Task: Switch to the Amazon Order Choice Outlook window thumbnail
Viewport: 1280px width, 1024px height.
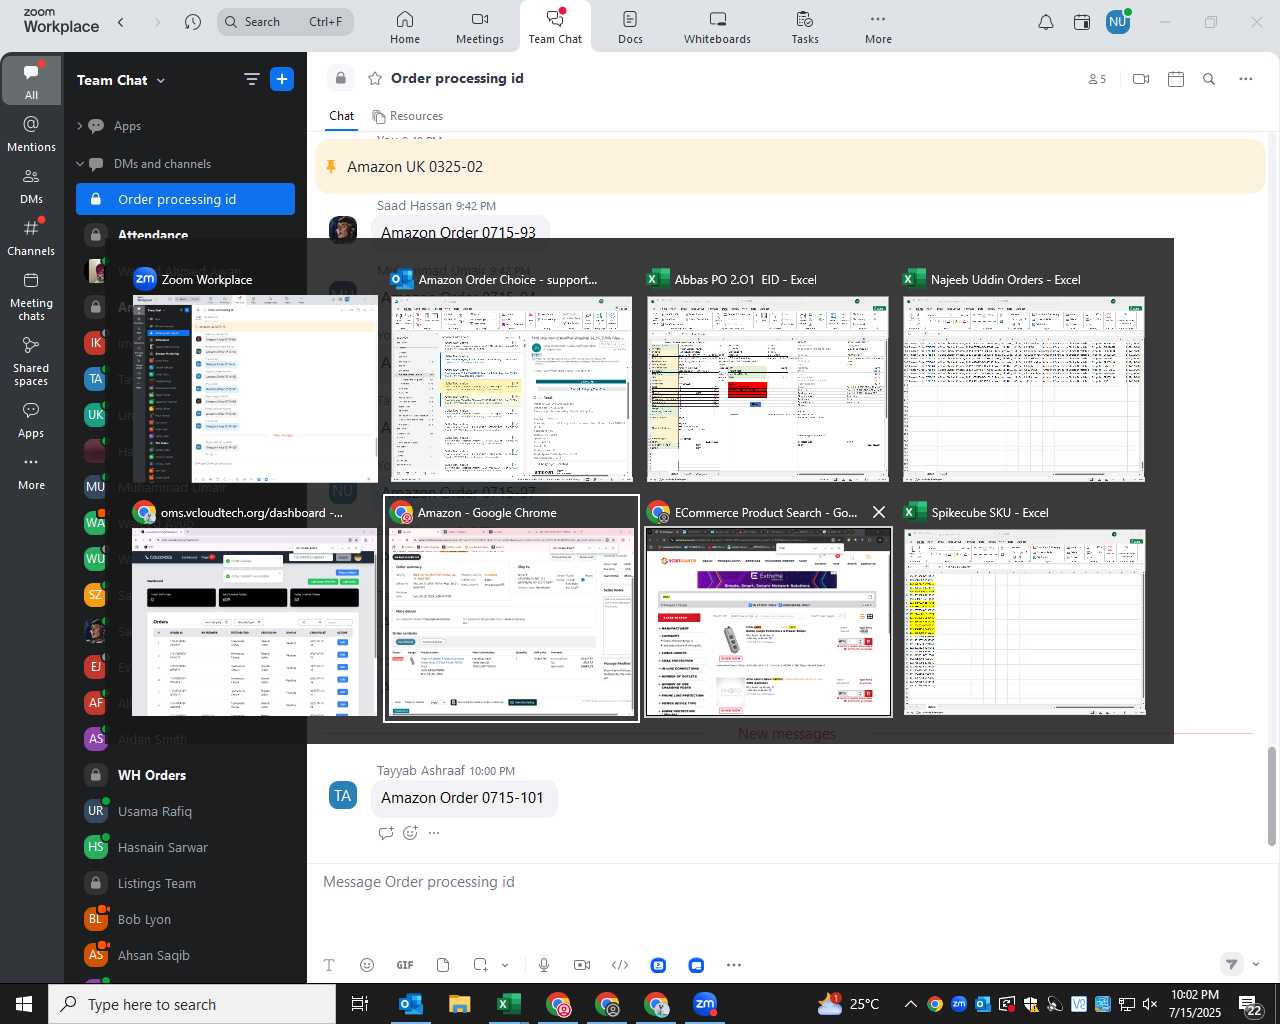Action: click(512, 388)
